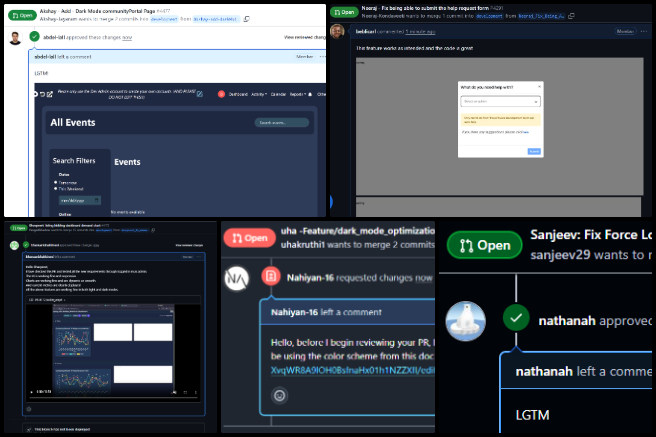The height and width of the screenshot is (437, 656).
Task: Click abdel-lail's green approval check icon
Action: pos(35,37)
